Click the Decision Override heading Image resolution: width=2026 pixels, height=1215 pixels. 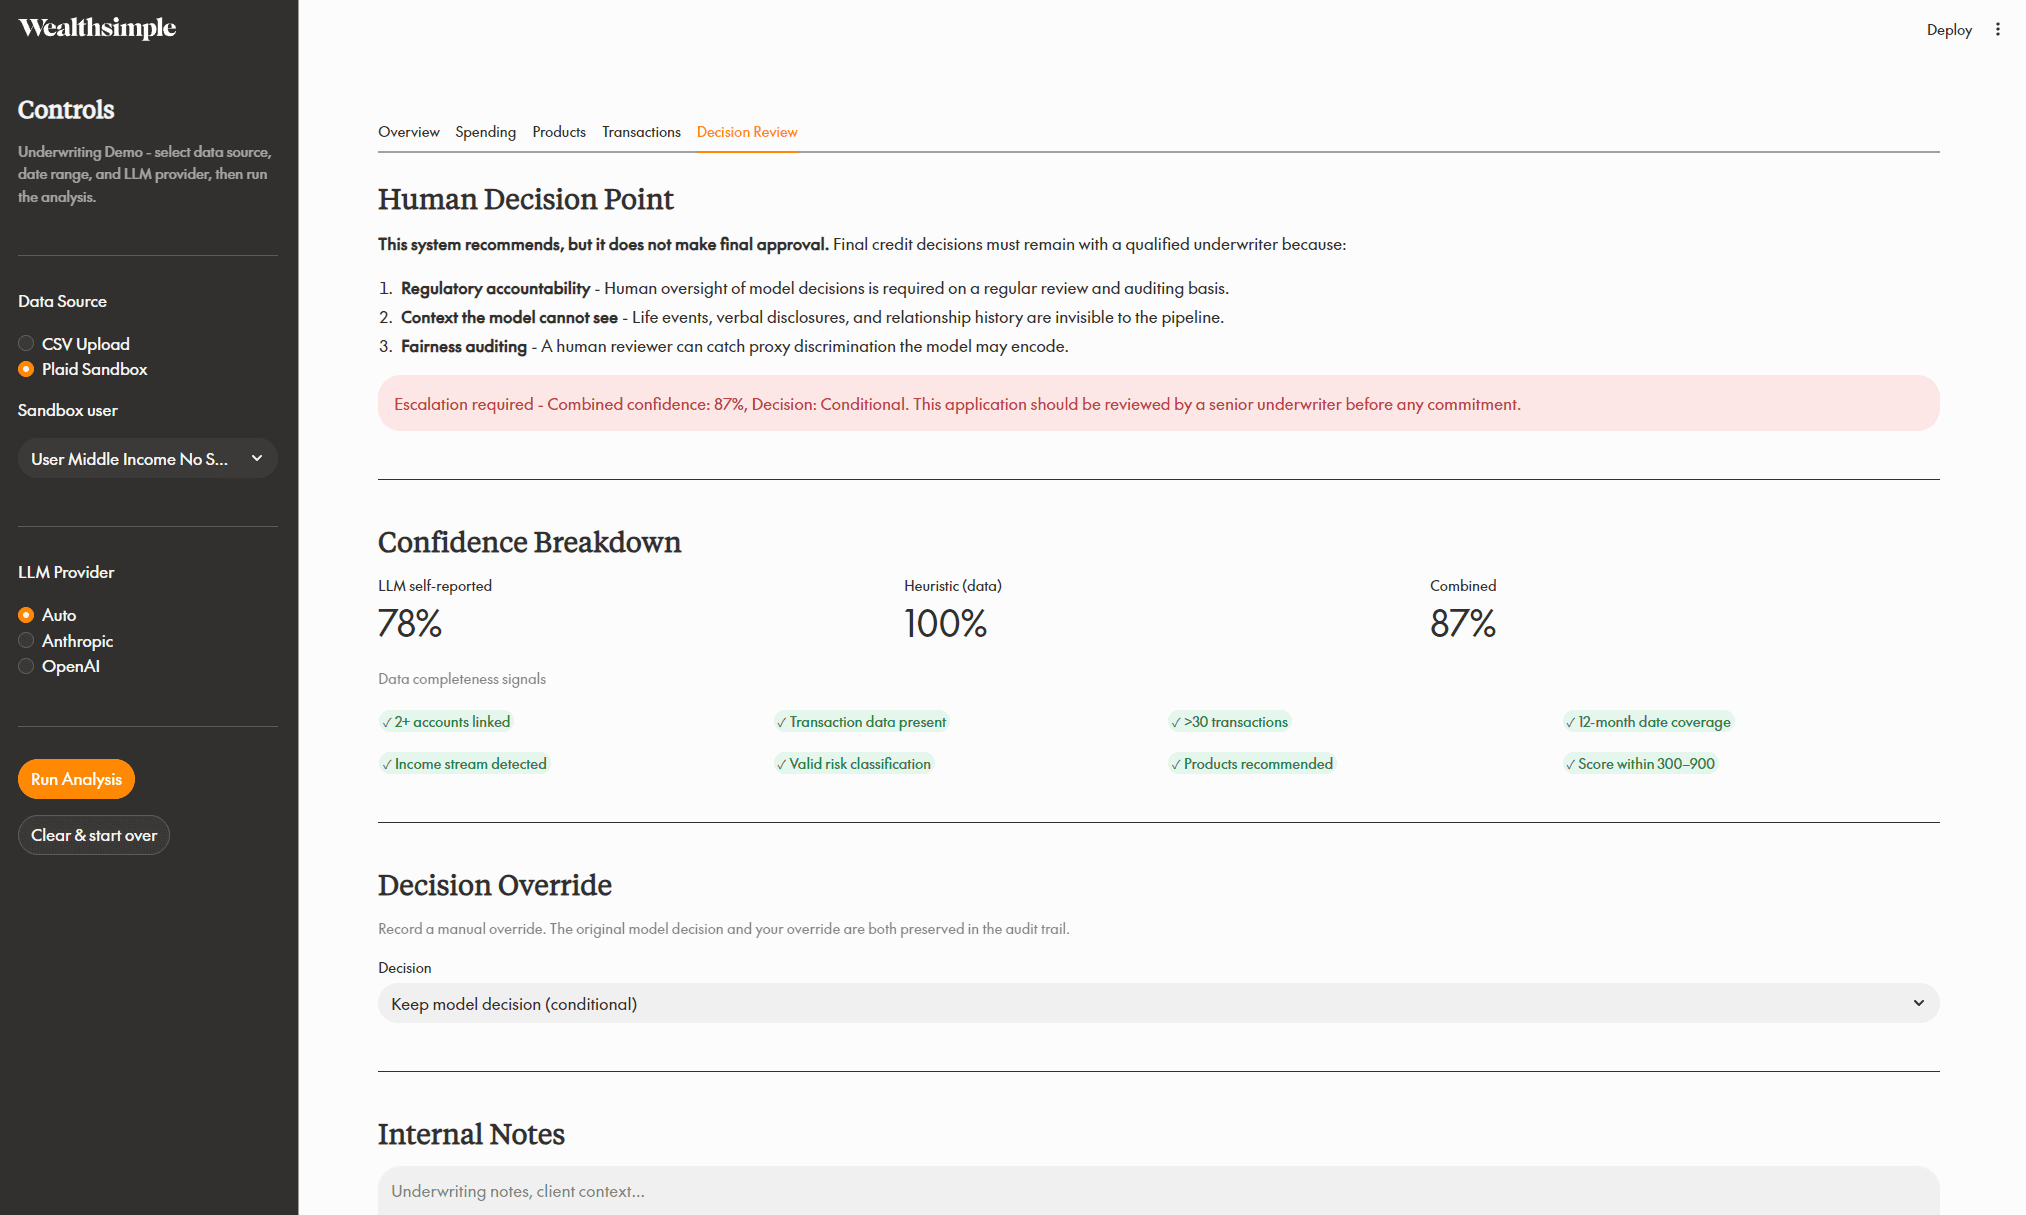494,885
